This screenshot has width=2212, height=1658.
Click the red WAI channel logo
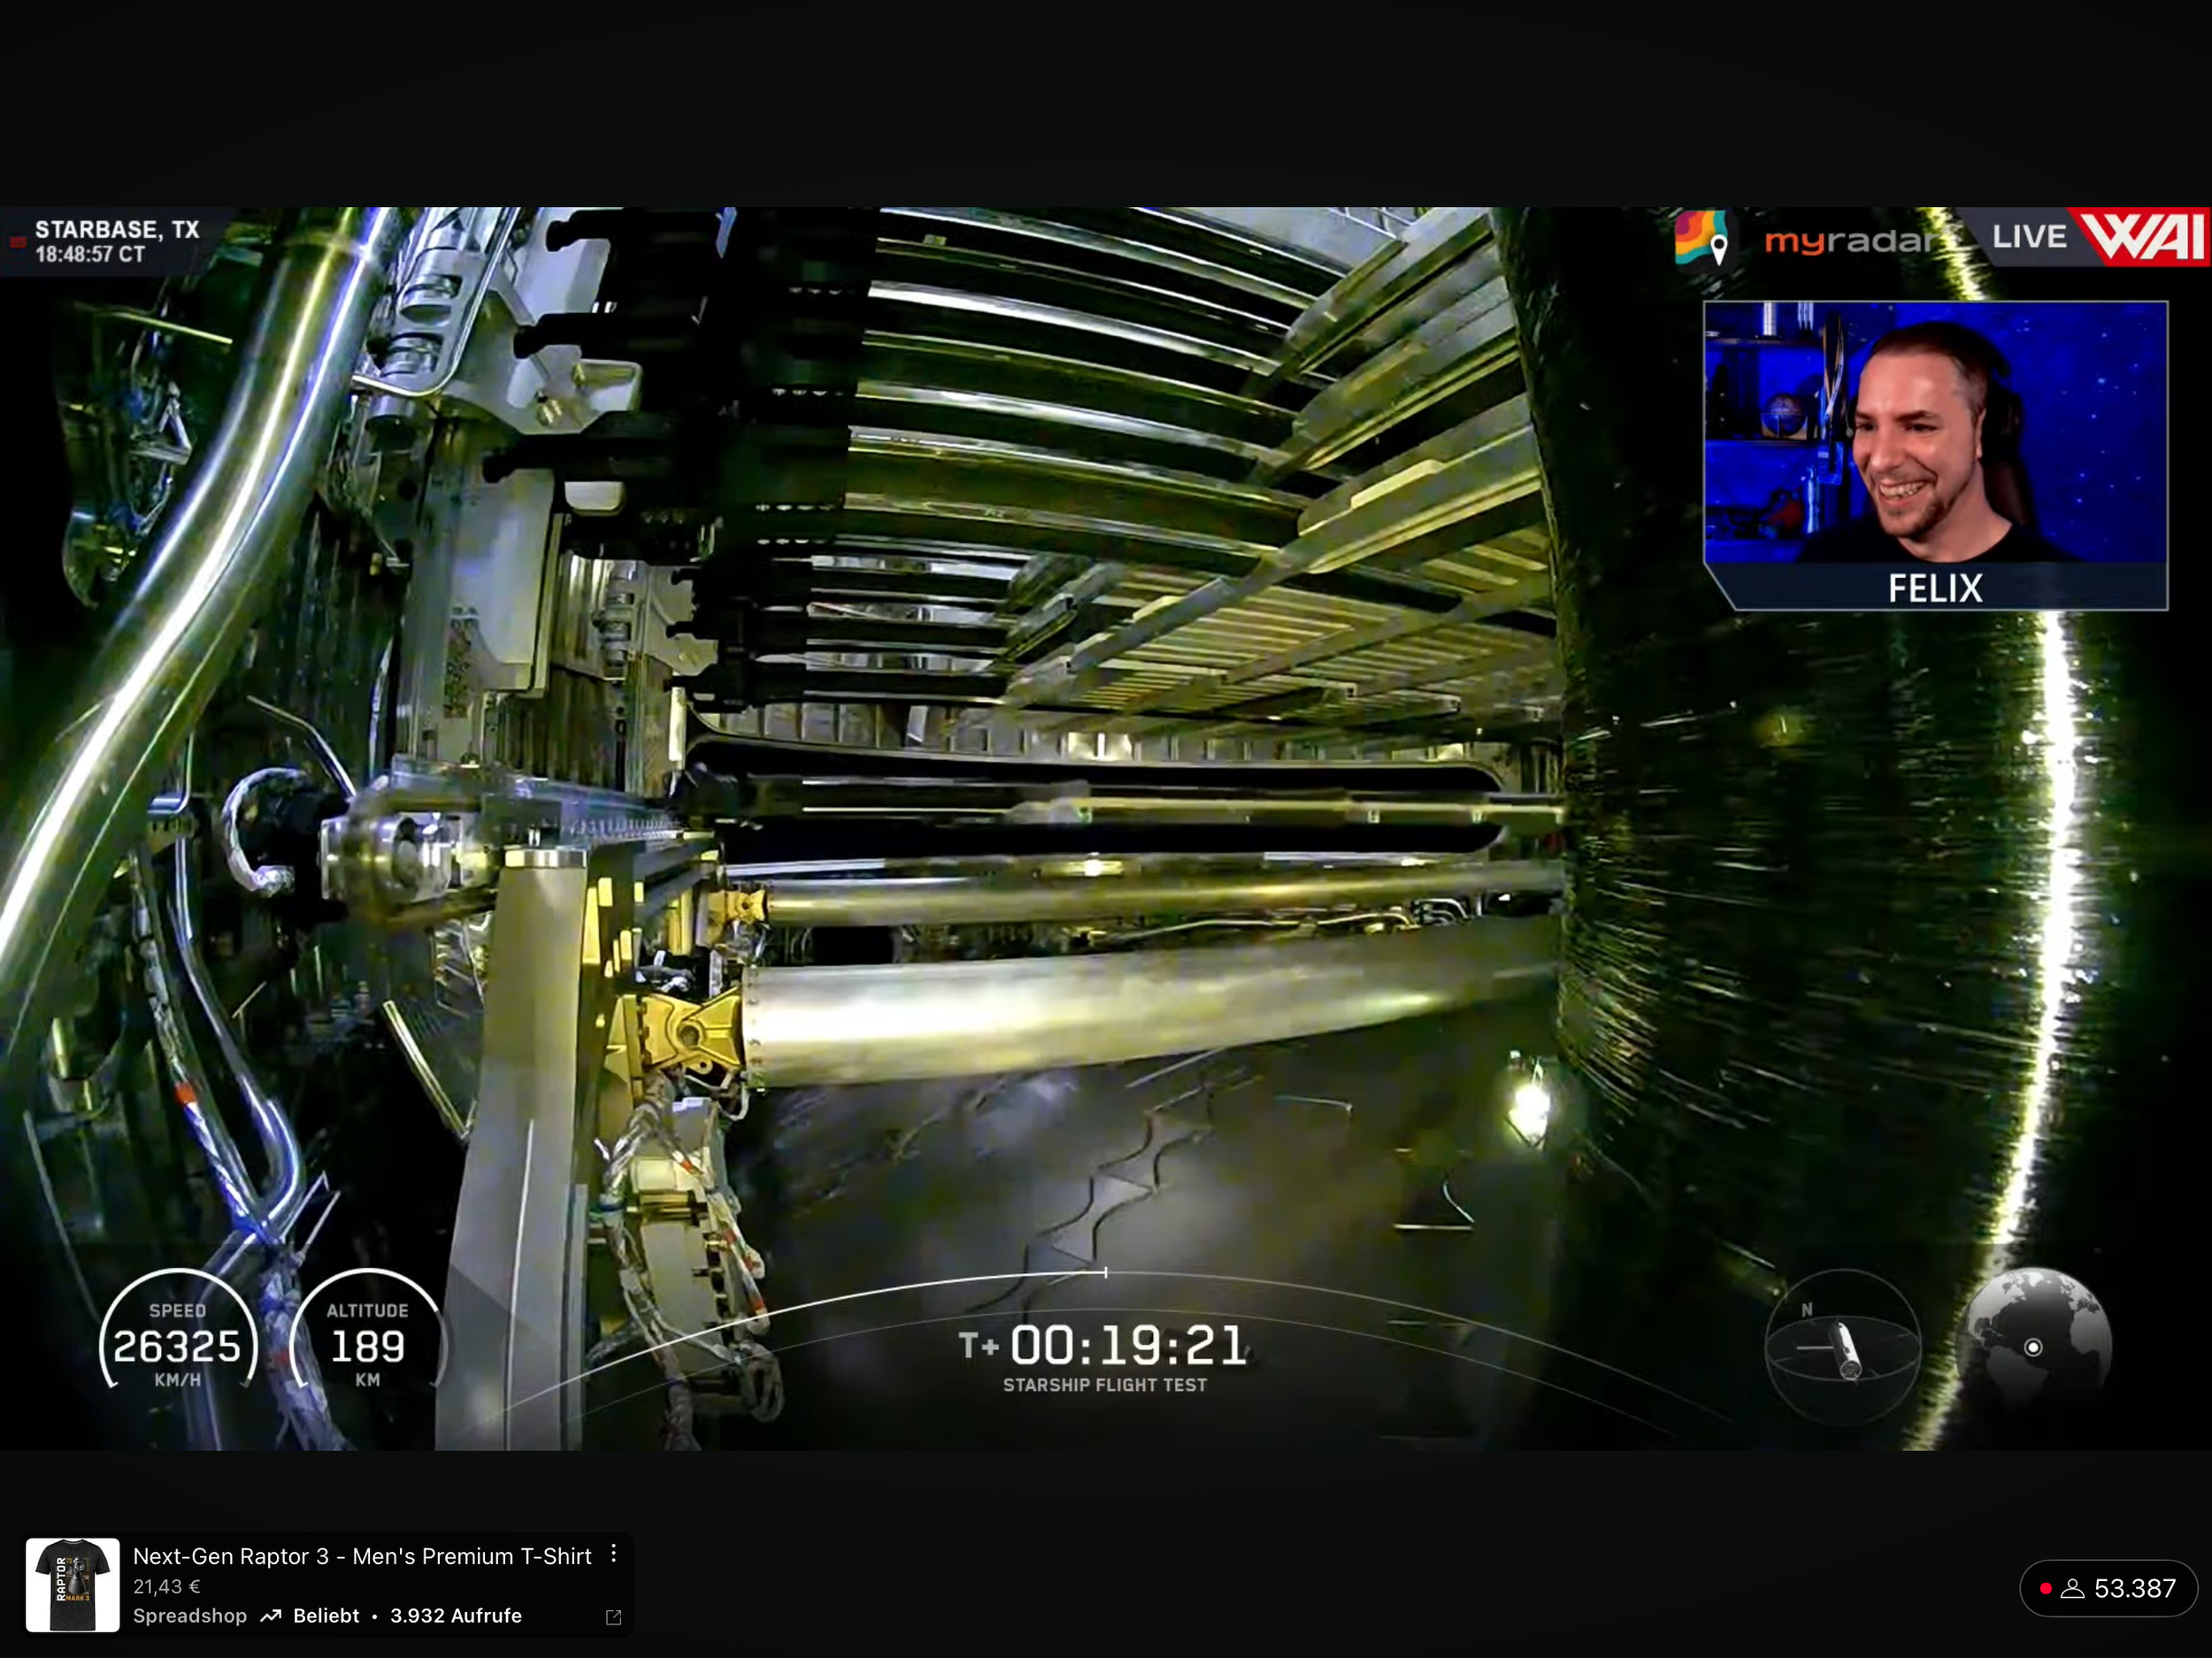point(2144,236)
